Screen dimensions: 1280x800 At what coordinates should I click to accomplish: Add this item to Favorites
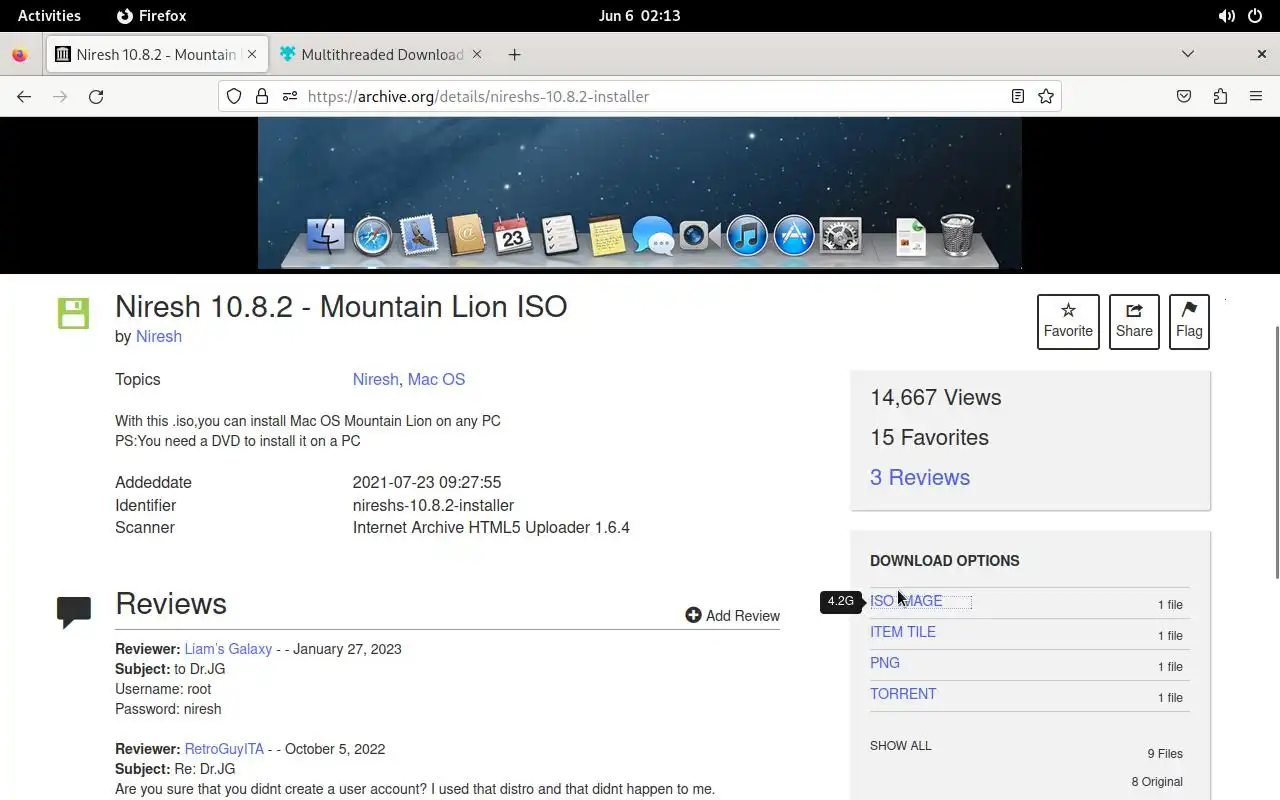(1068, 322)
